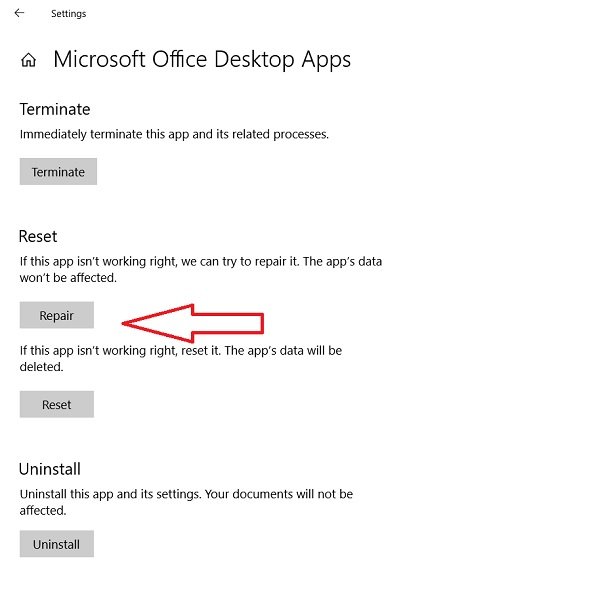Select the Microsoft Office Desktop Apps page title
Screen dimensions: 600x594
201,59
